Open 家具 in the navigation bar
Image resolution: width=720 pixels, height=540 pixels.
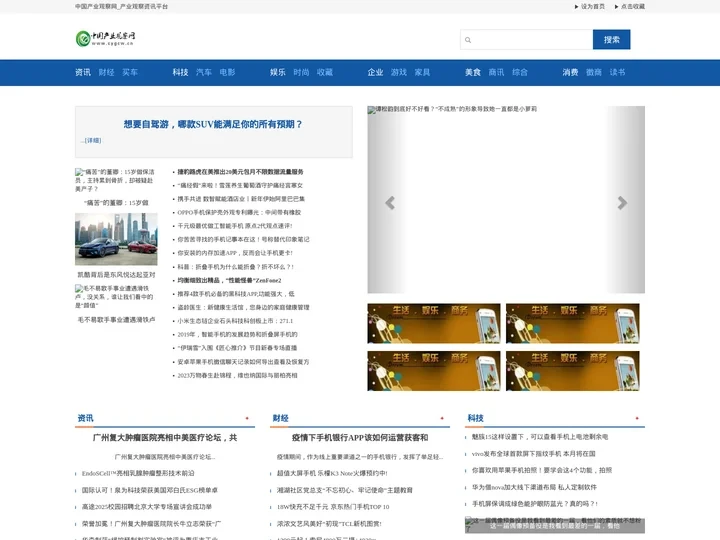[x=422, y=72]
